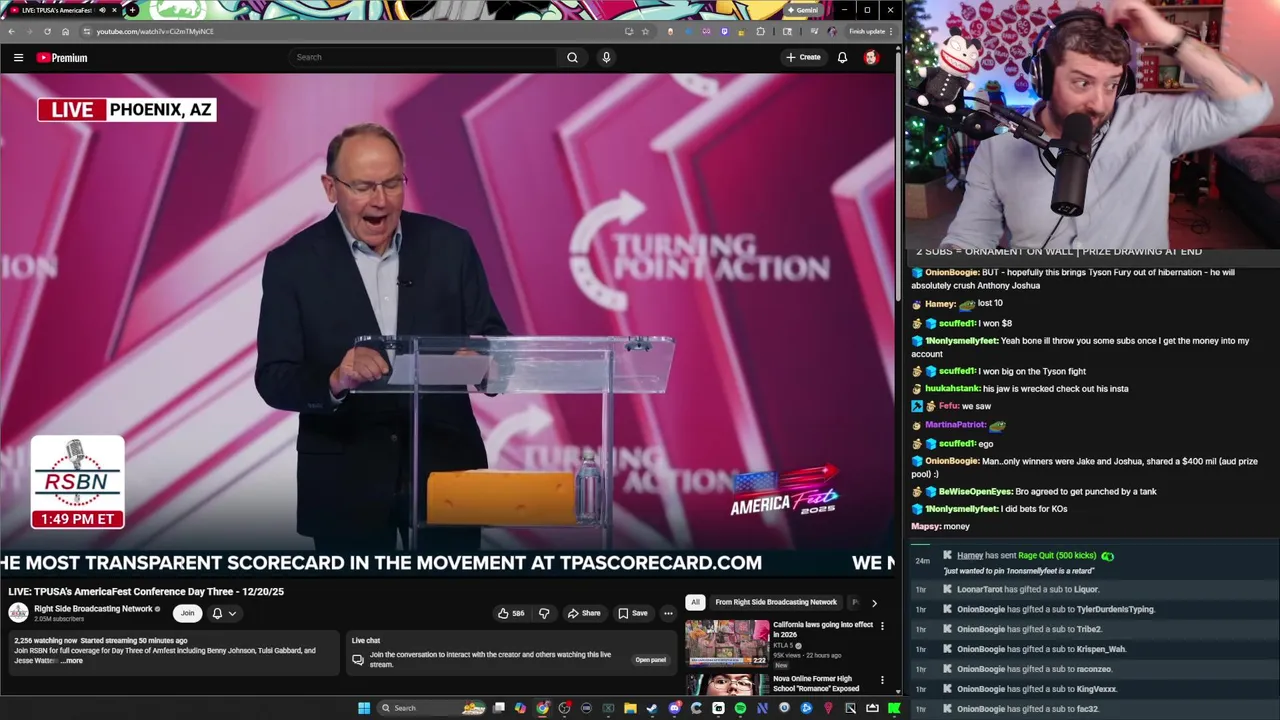Open the Finish update Chrome menu
1280x720 pixels.
pos(870,31)
